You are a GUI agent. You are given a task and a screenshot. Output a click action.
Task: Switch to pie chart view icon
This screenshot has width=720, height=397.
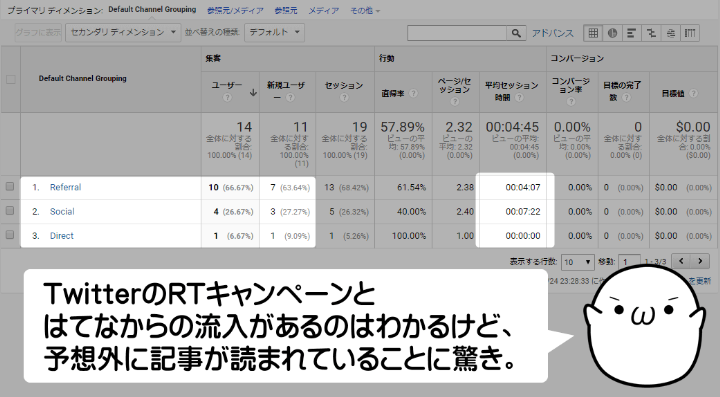(x=612, y=33)
